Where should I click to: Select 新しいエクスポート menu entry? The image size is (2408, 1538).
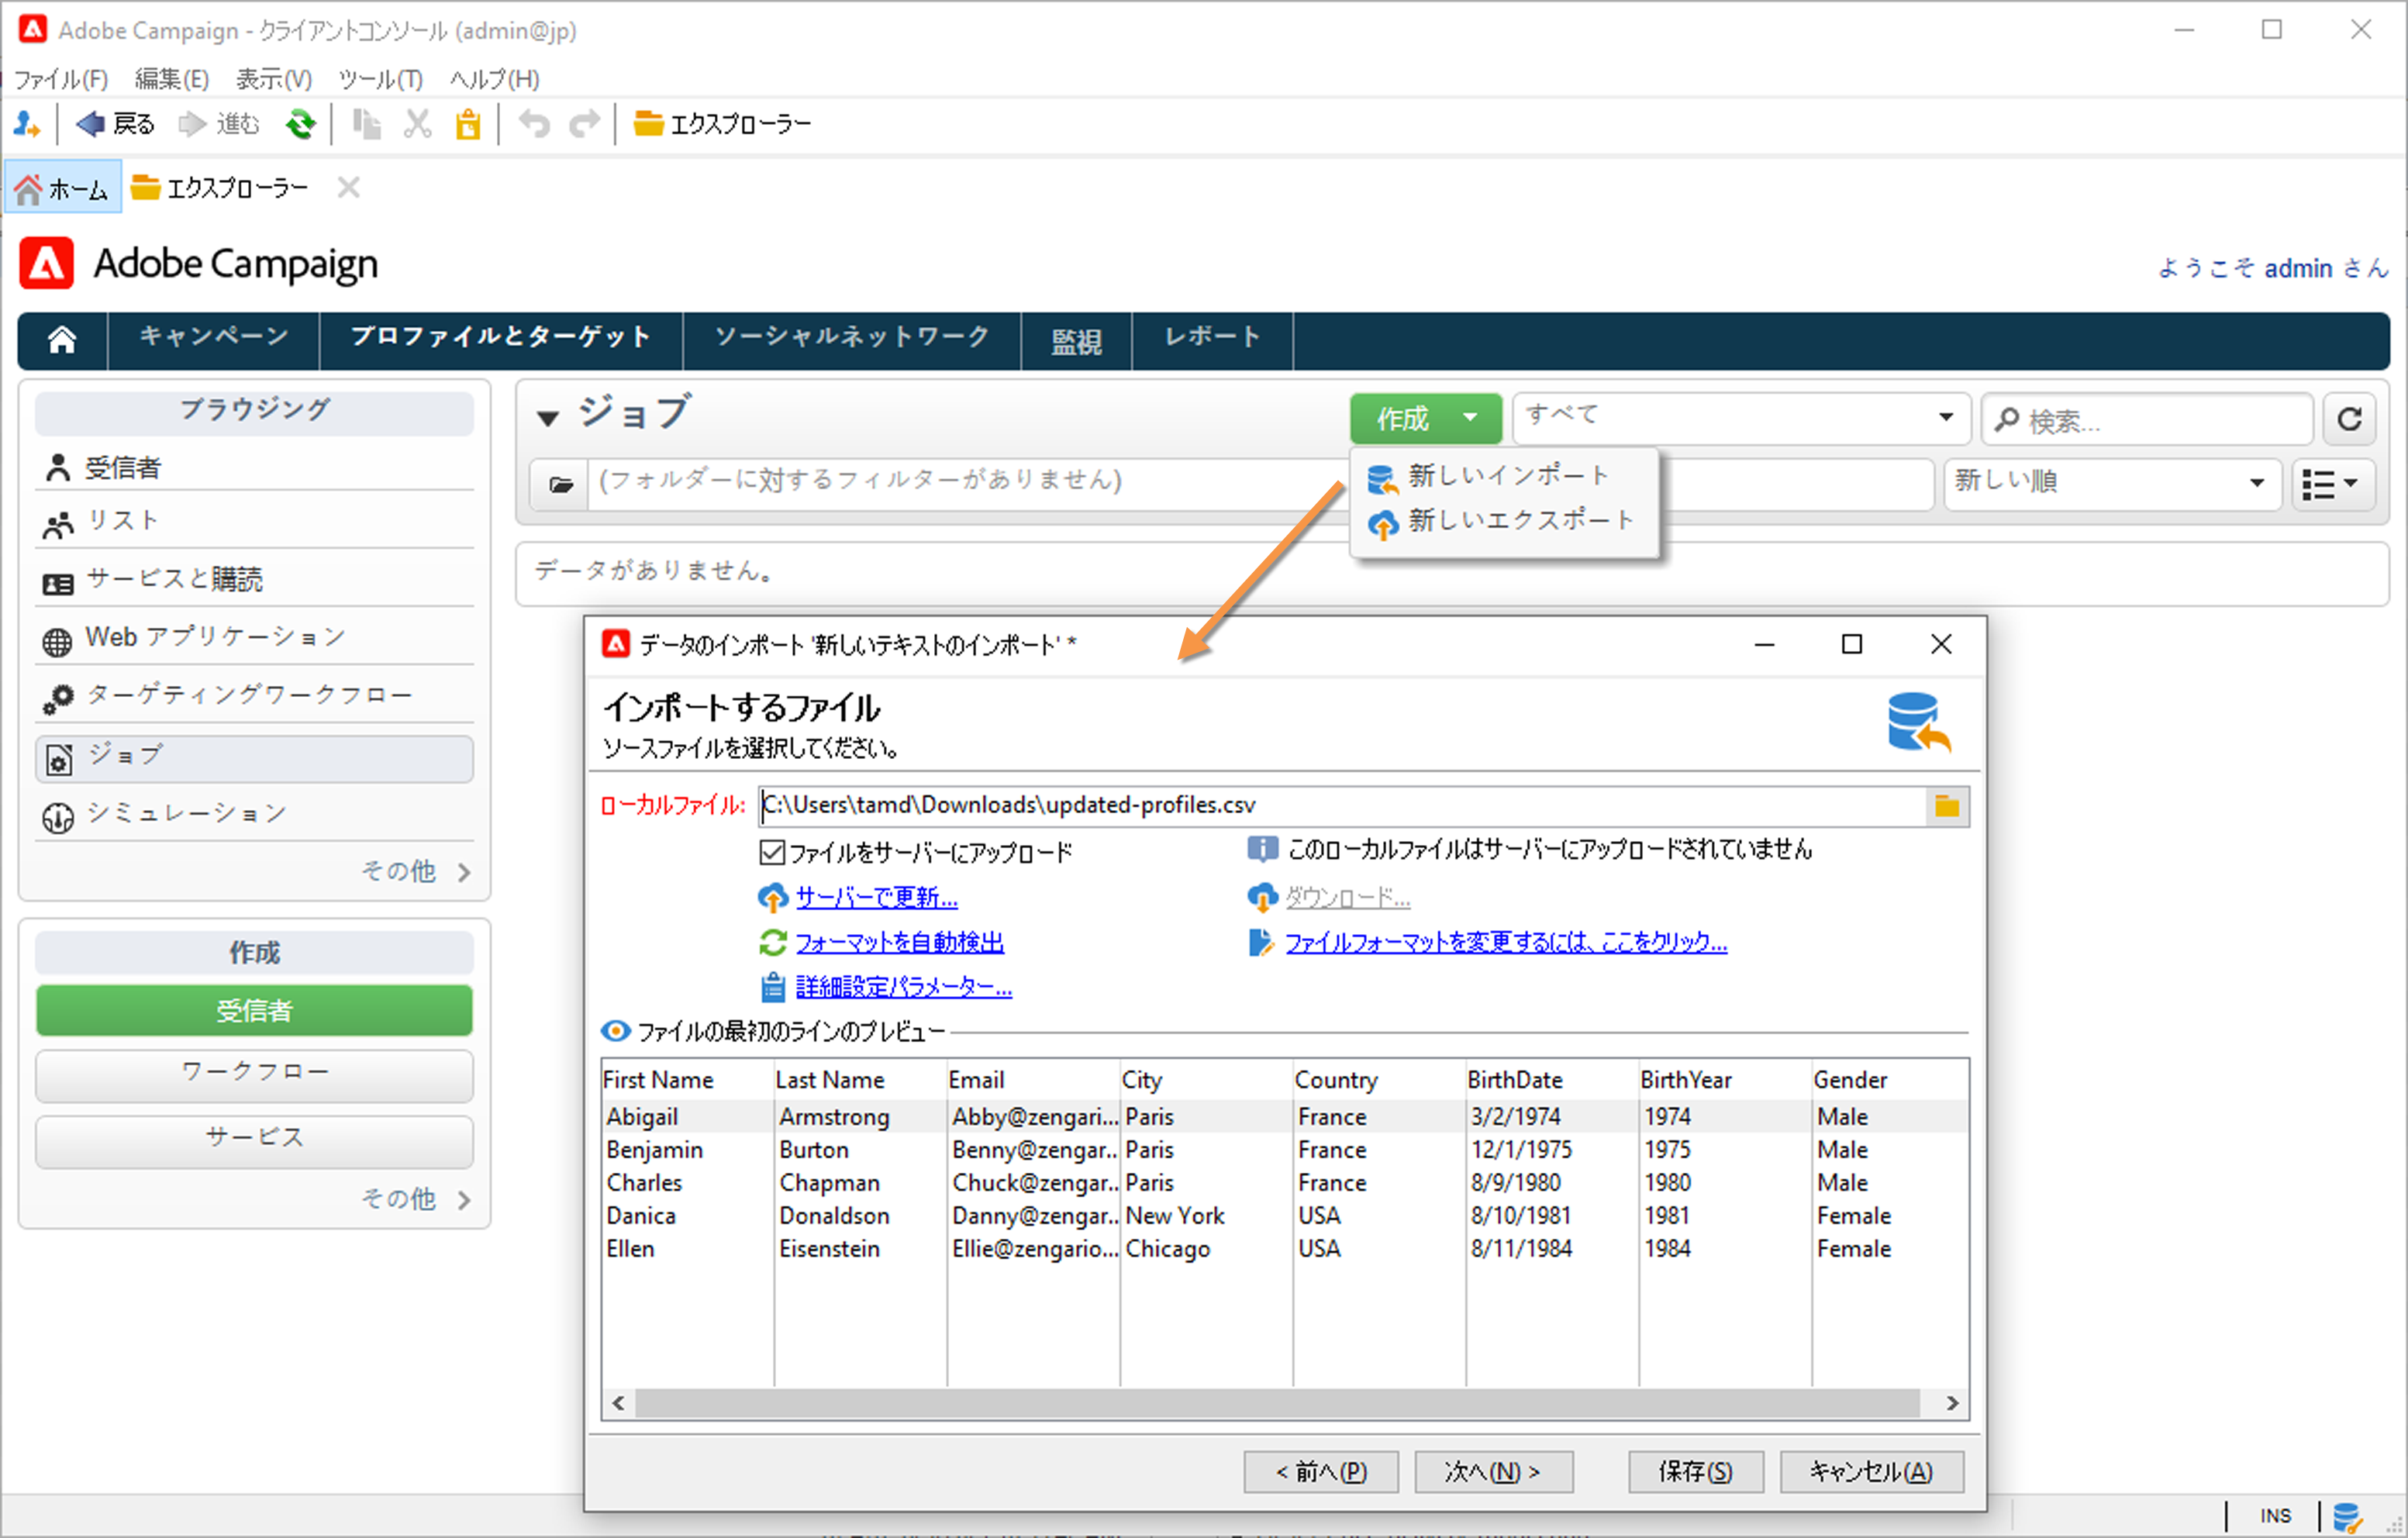click(1519, 520)
